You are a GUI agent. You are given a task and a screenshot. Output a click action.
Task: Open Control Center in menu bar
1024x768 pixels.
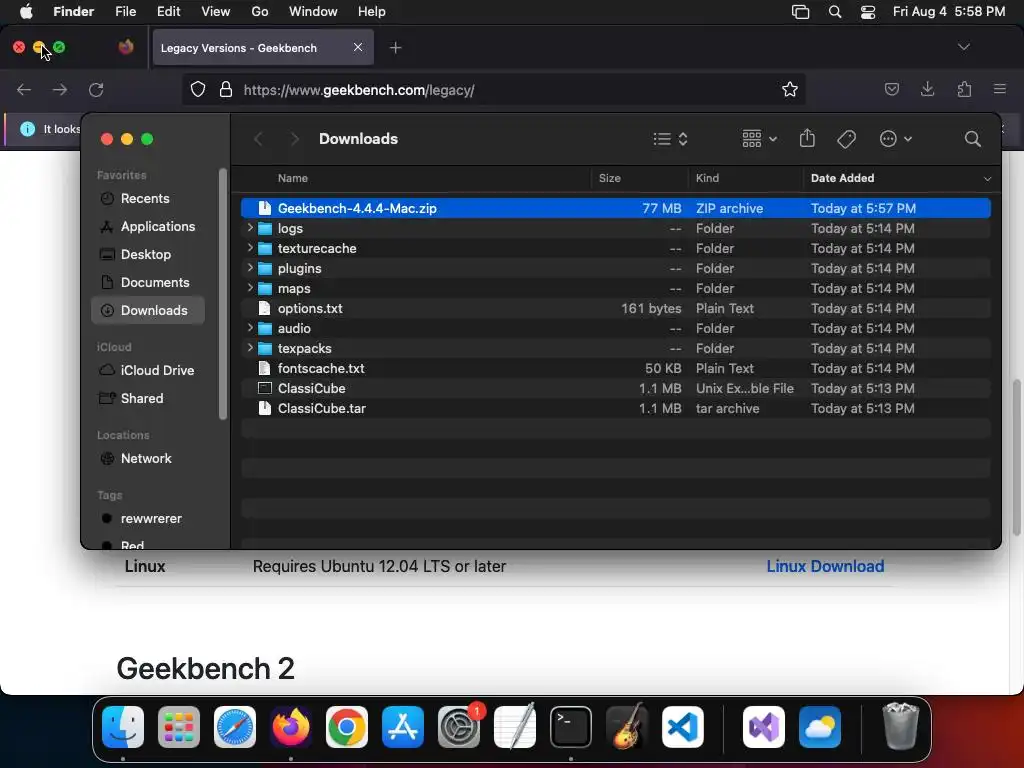click(867, 12)
